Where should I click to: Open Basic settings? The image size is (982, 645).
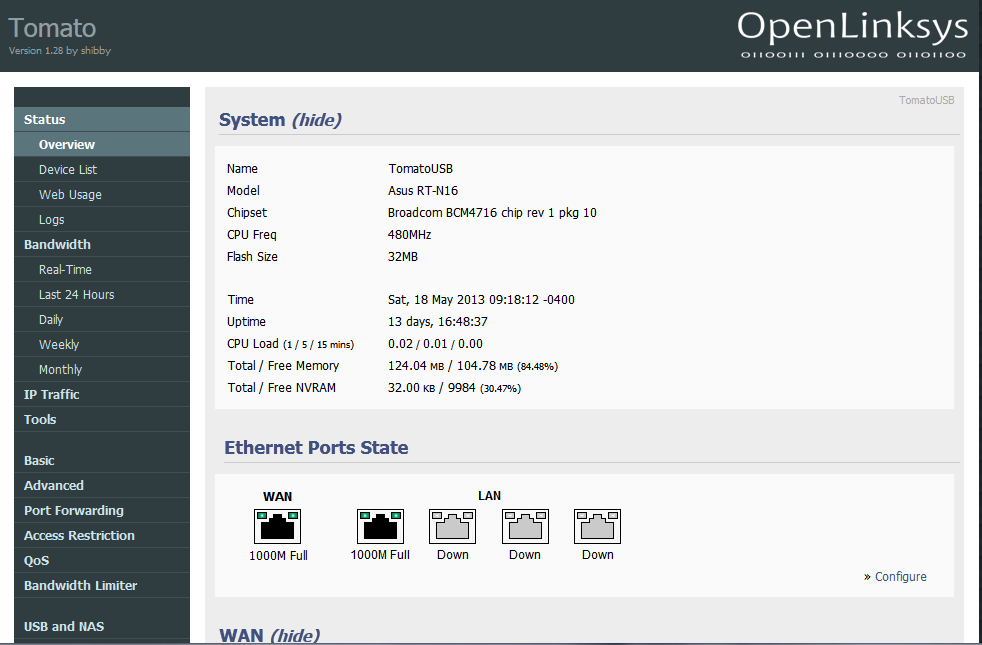point(102,461)
